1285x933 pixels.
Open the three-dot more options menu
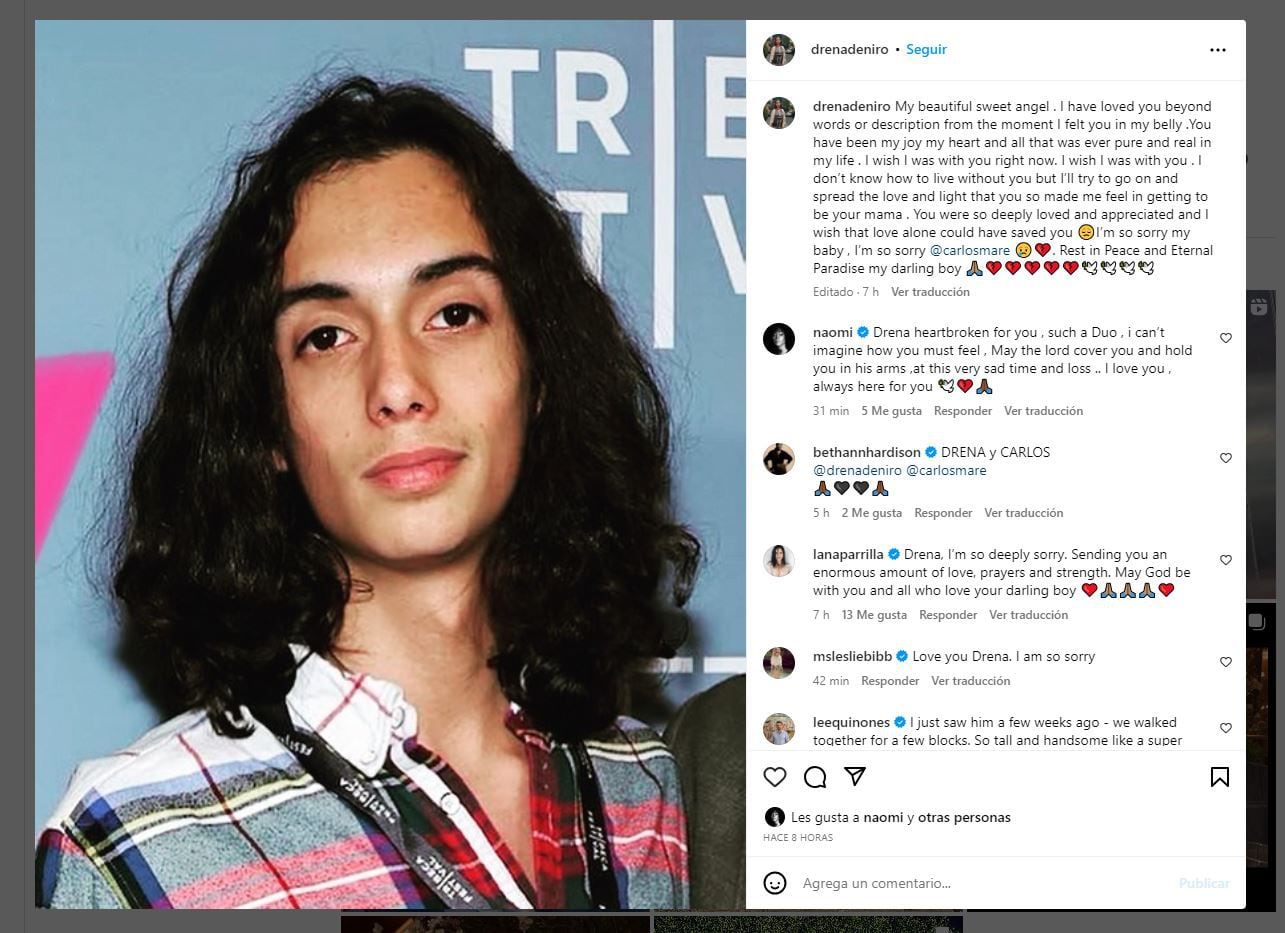pos(1217,49)
